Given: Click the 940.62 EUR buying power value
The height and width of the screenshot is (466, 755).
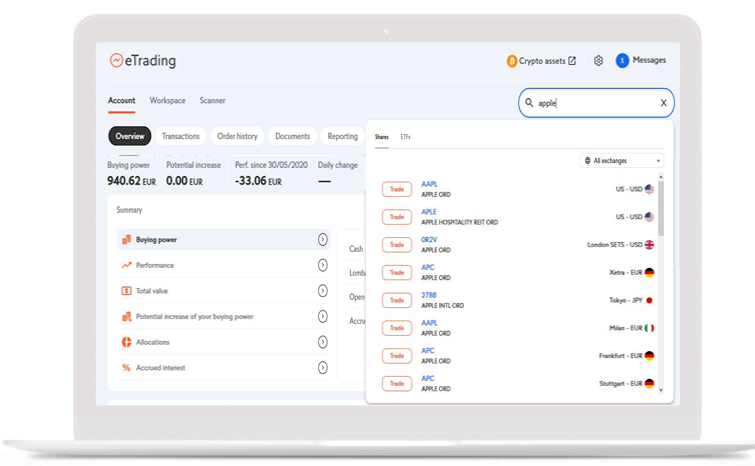Looking at the screenshot, I should click(131, 181).
